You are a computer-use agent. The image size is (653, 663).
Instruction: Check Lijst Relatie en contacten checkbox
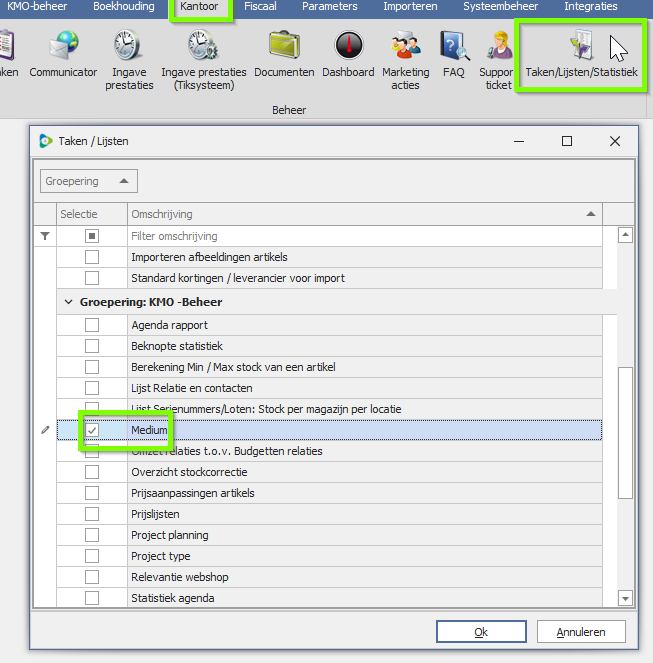coord(92,388)
